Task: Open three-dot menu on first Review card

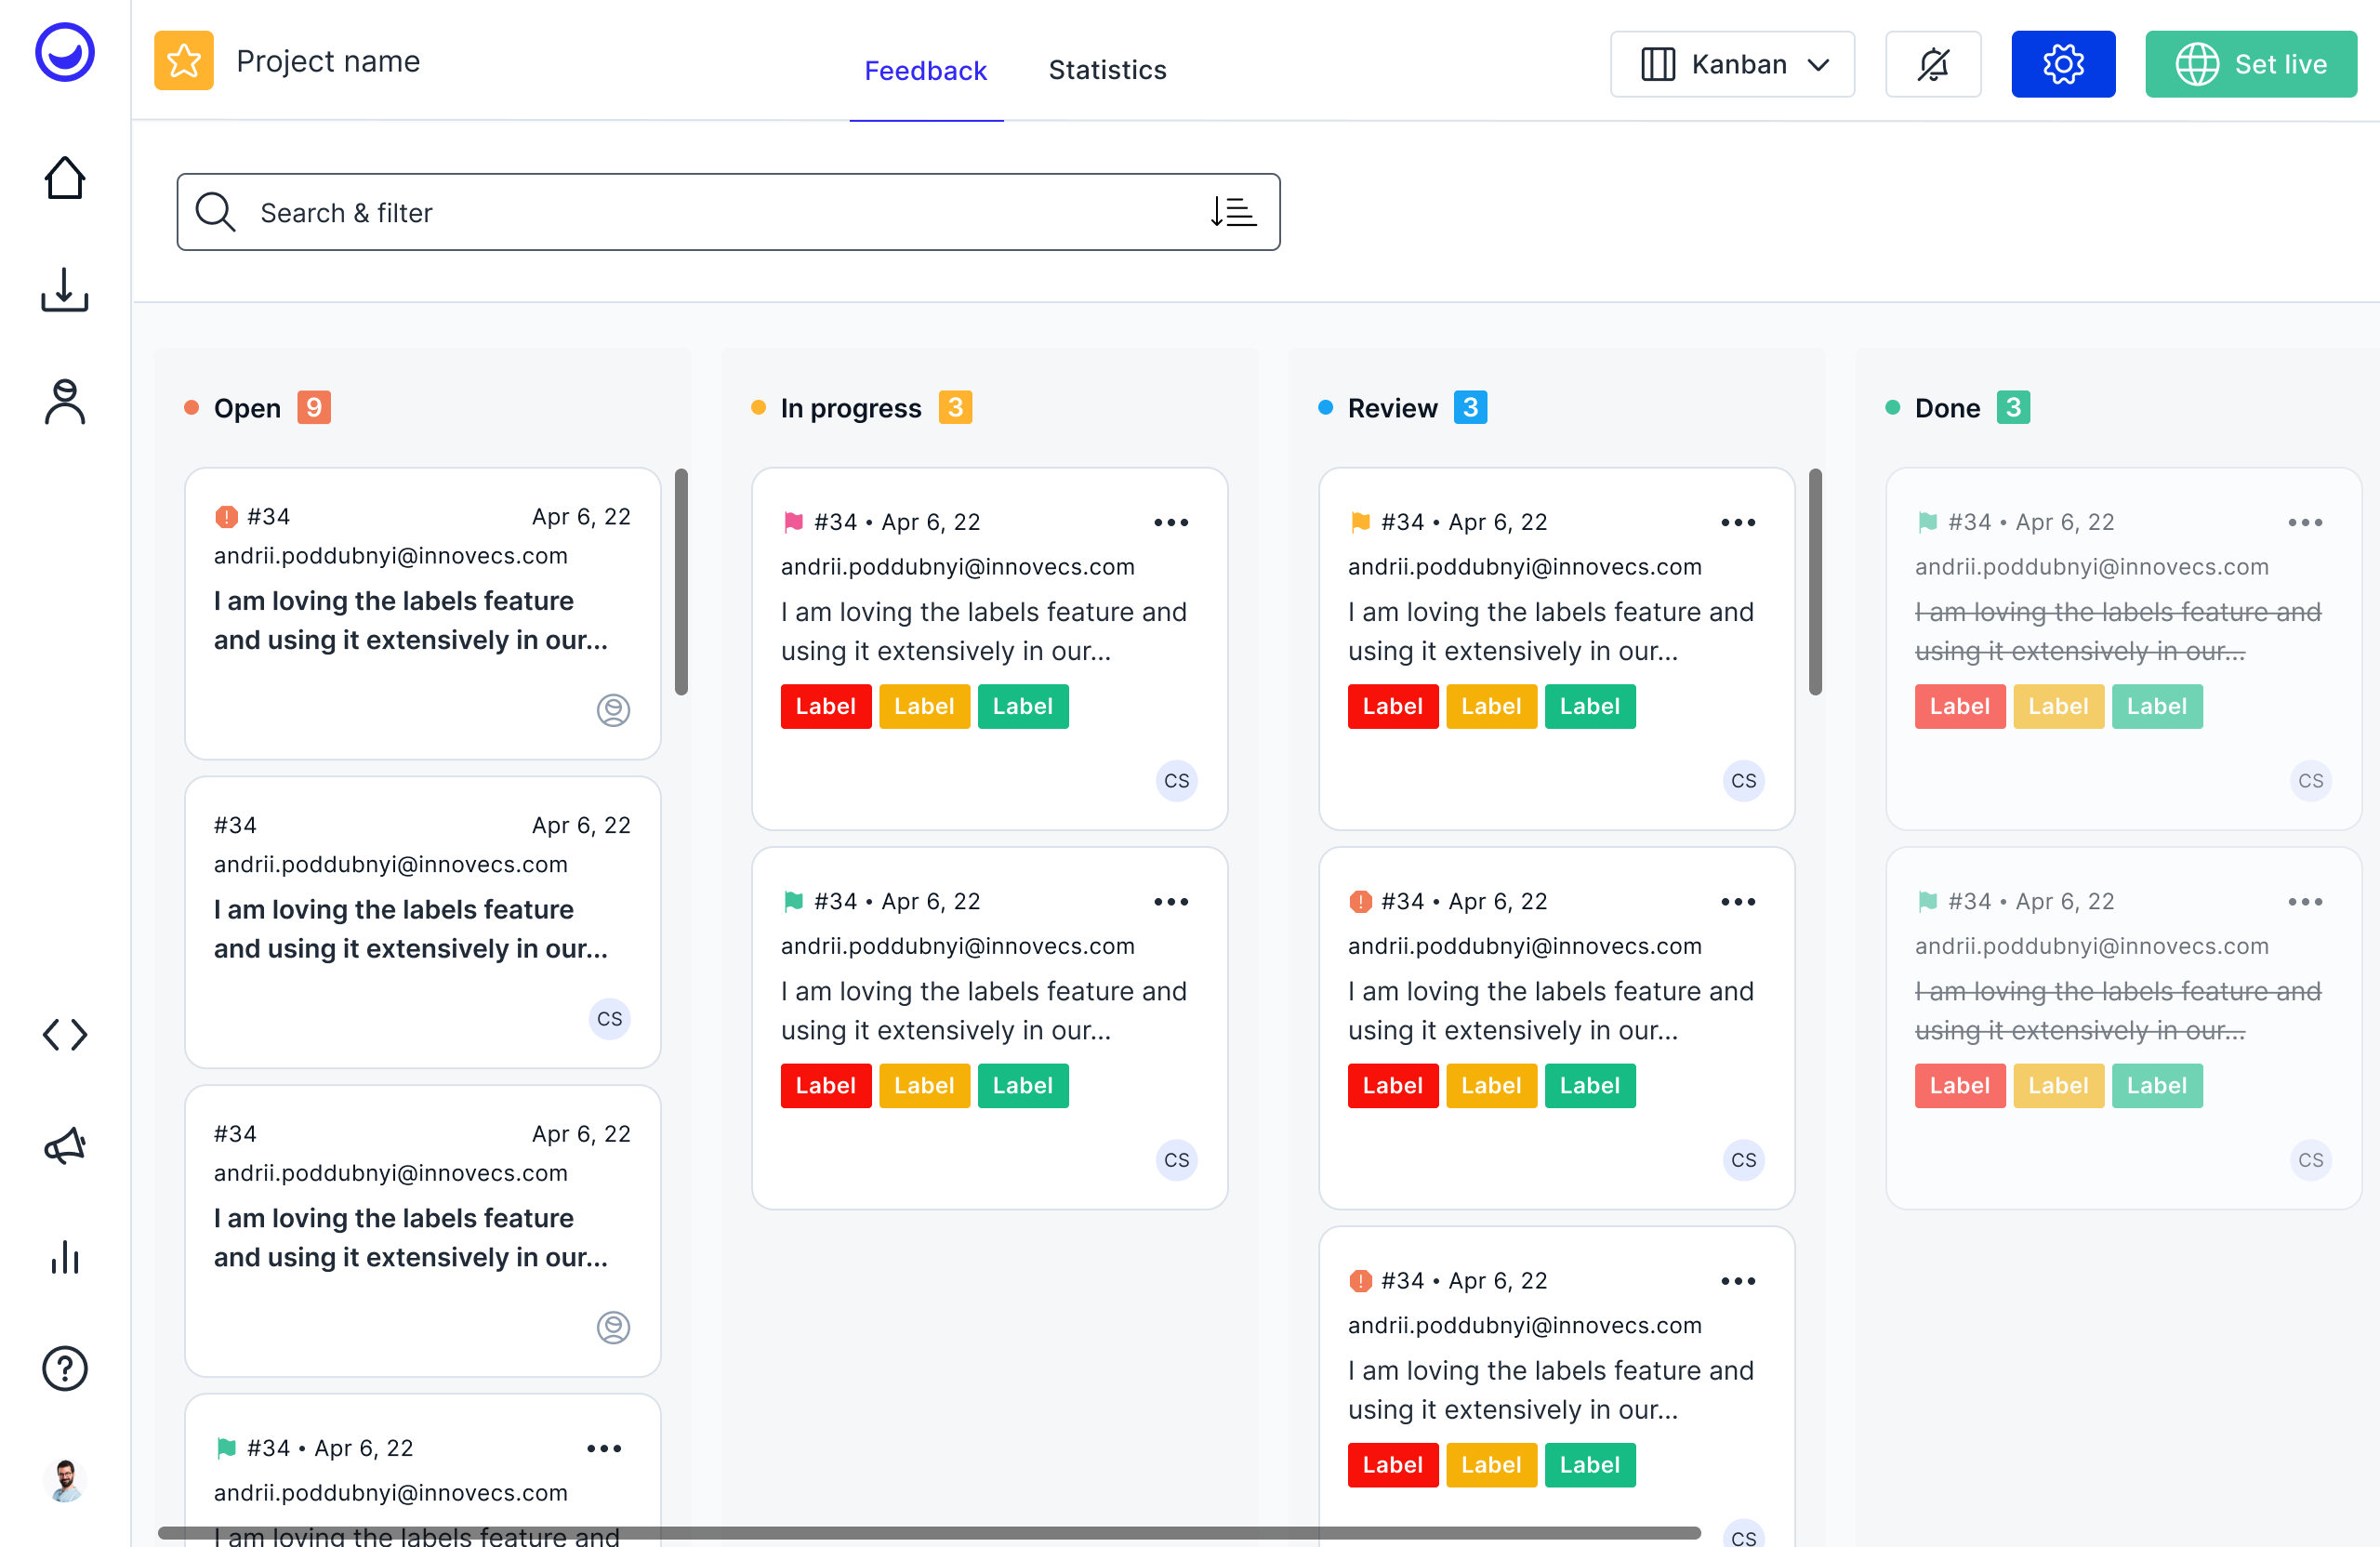Action: pos(1737,522)
